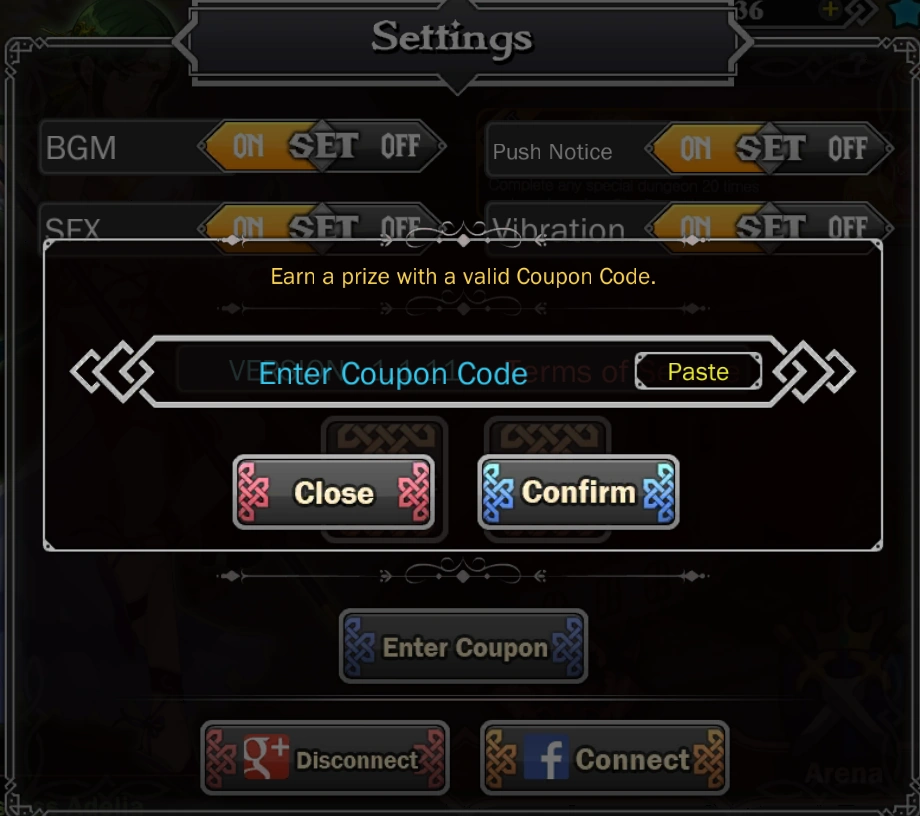
Task: Turn BGM OFF
Action: 400,146
